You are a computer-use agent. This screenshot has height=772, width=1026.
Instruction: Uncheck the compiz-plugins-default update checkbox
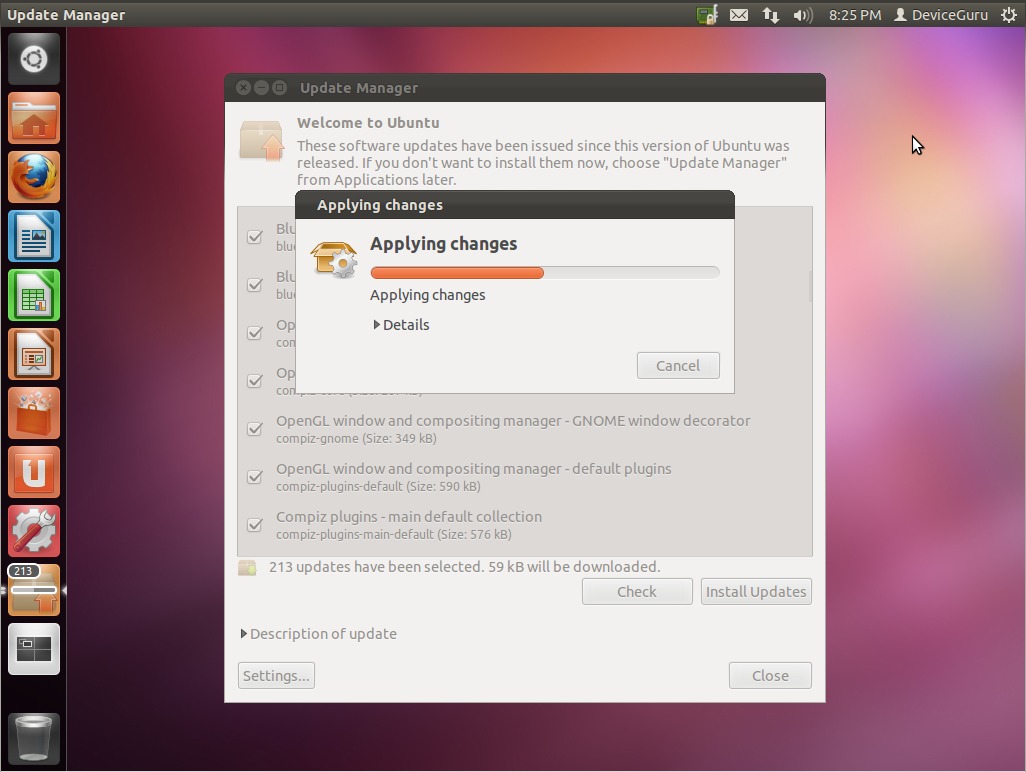click(255, 477)
